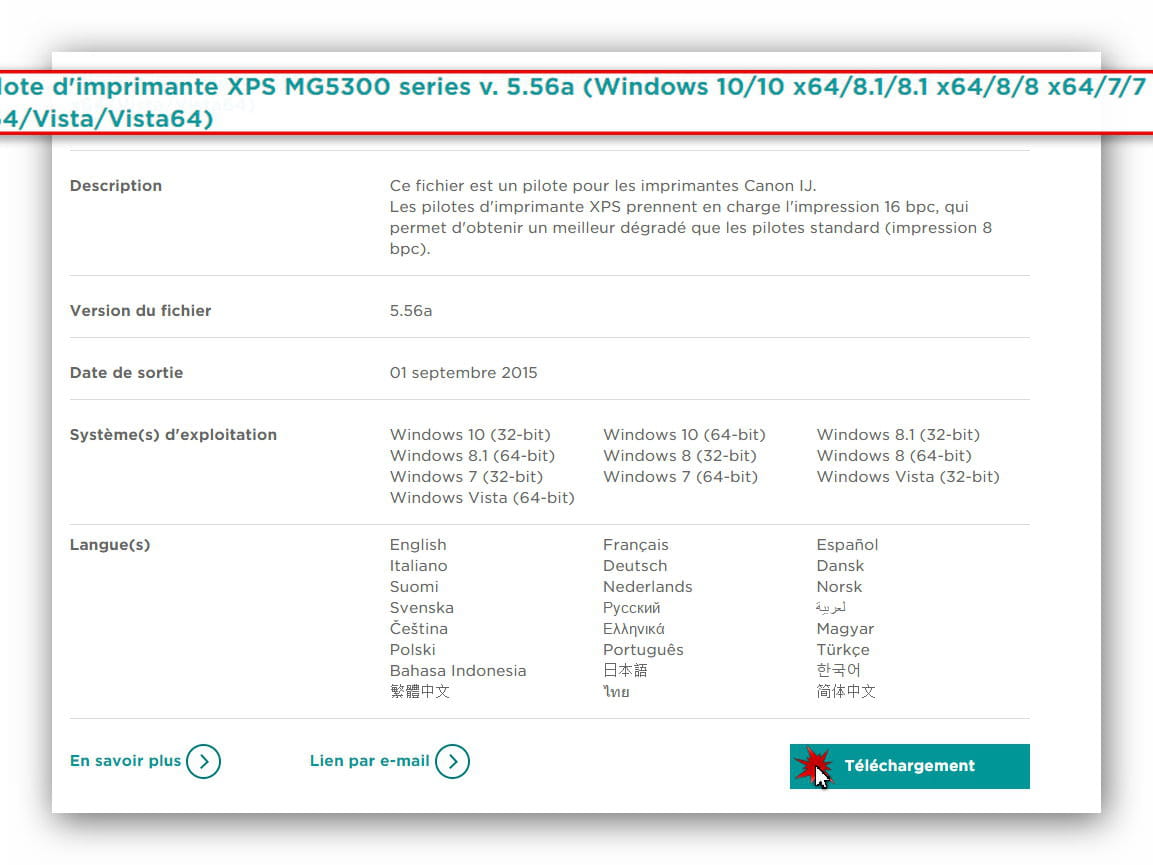Click Windows Vista (64-bit) entry

(482, 497)
